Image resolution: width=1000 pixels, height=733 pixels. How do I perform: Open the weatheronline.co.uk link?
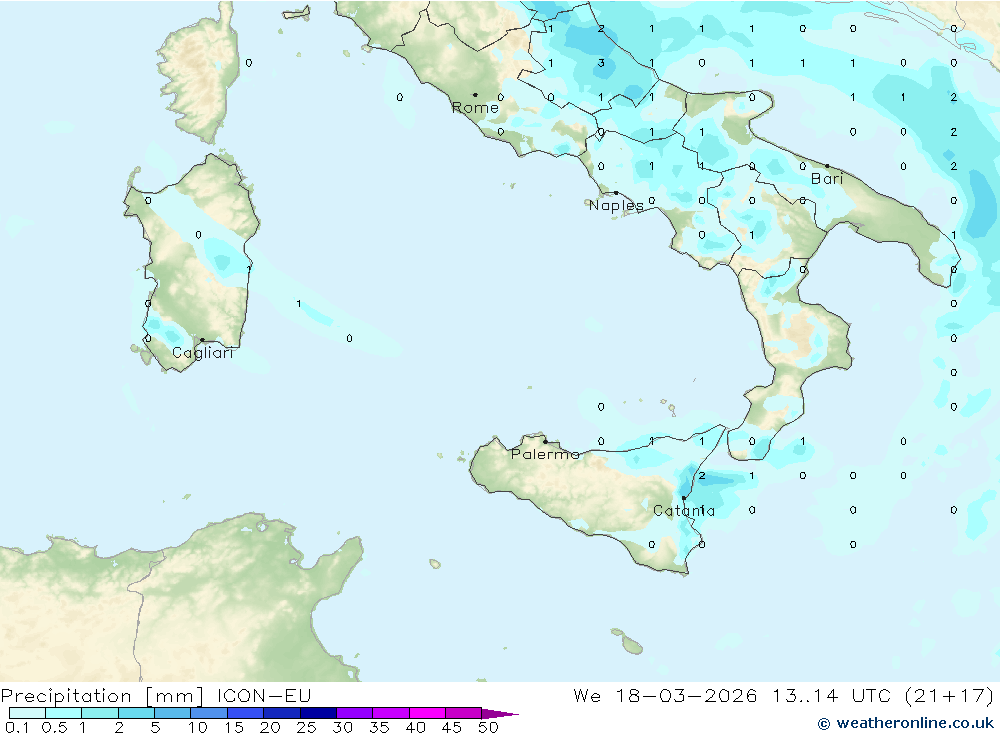(x=906, y=723)
